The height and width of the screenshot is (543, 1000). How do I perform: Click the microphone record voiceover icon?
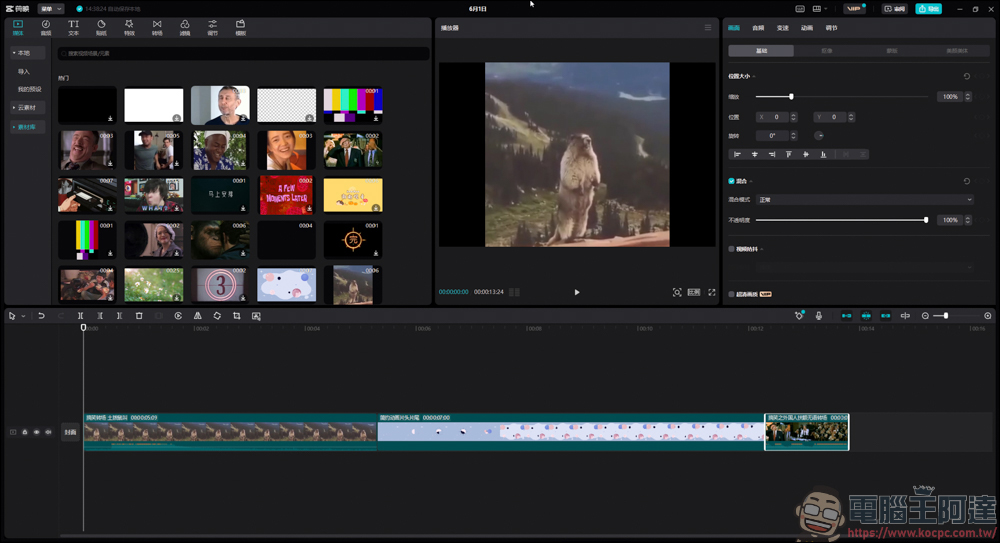[819, 316]
